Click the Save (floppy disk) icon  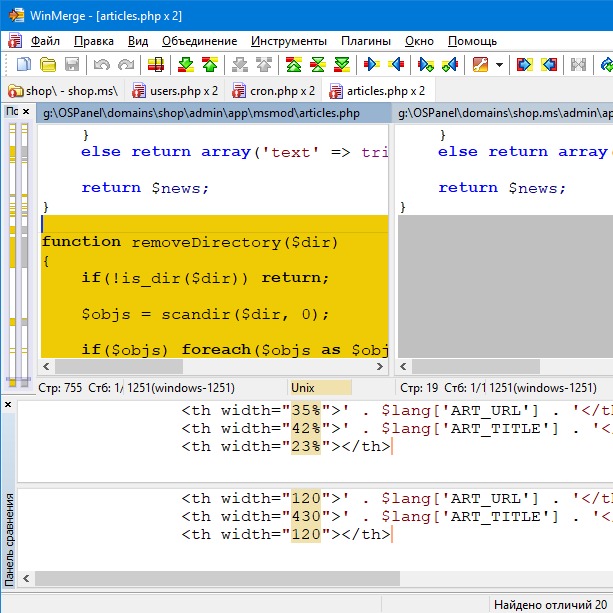tap(71, 65)
